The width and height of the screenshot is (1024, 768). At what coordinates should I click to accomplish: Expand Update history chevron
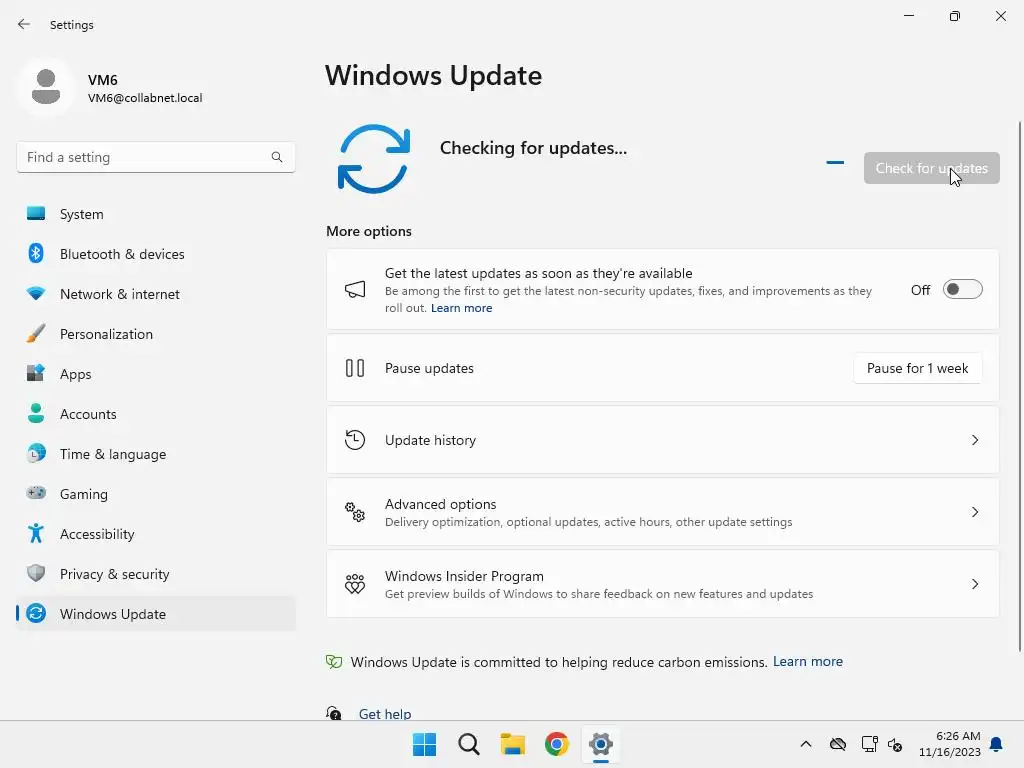click(975, 440)
